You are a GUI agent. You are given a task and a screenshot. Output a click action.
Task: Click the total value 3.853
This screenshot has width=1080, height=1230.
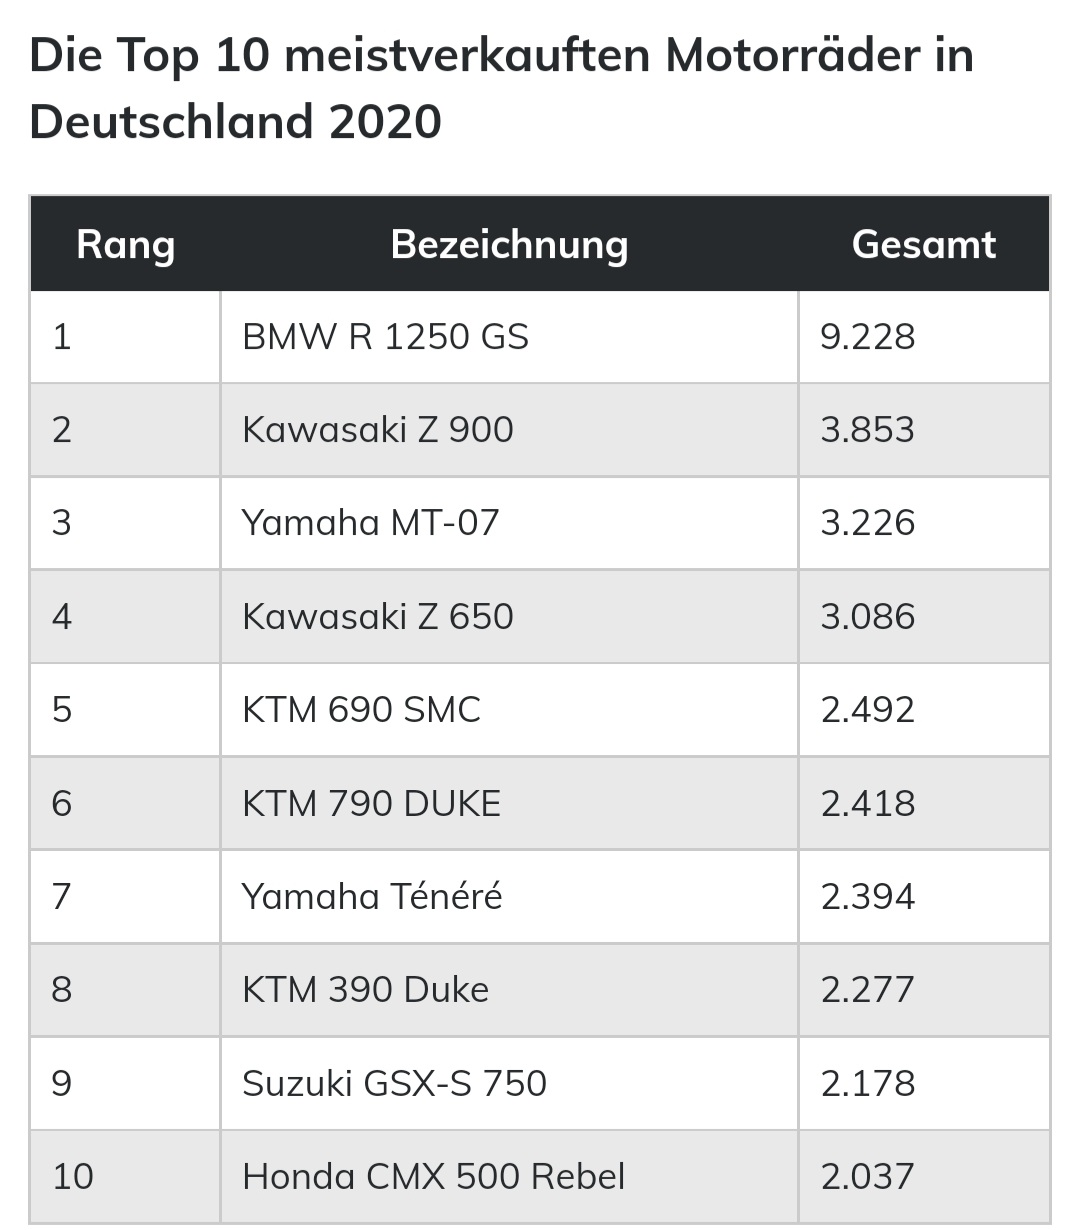click(867, 430)
